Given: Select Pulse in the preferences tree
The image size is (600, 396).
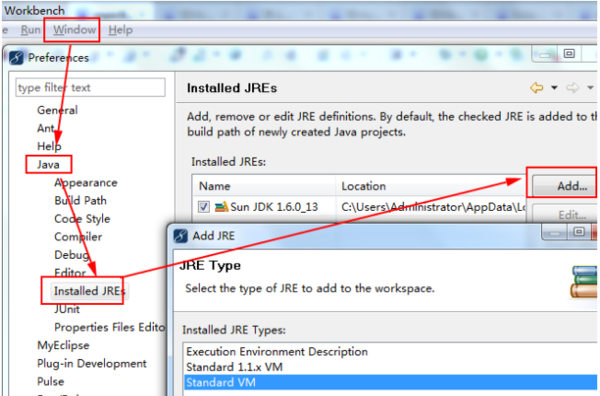Looking at the screenshot, I should click(51, 381).
